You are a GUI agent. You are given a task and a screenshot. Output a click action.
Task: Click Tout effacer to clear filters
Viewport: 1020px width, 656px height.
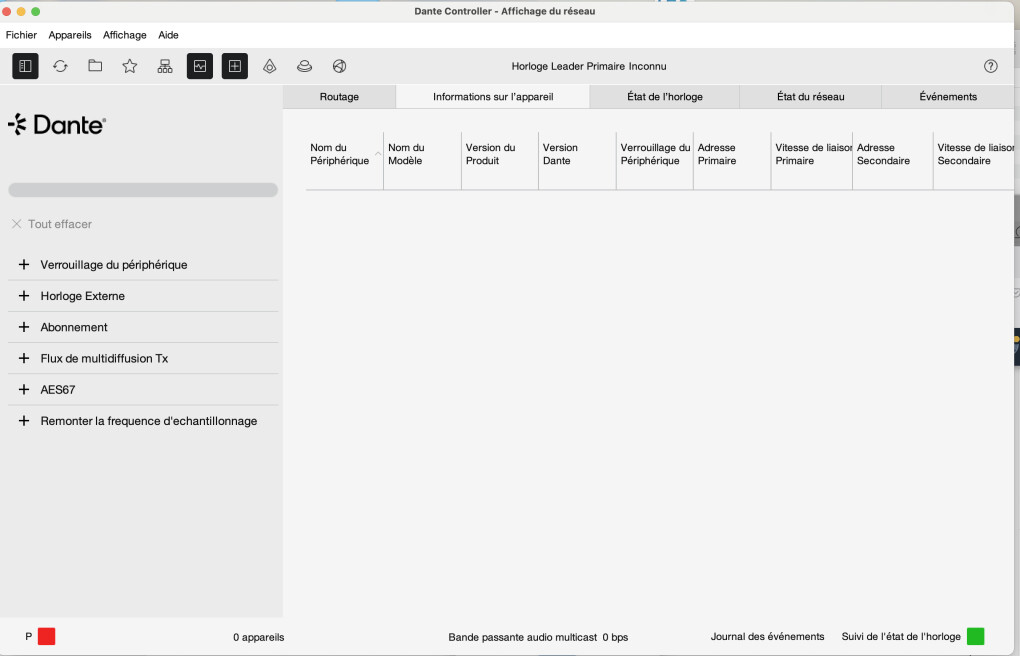pos(52,224)
